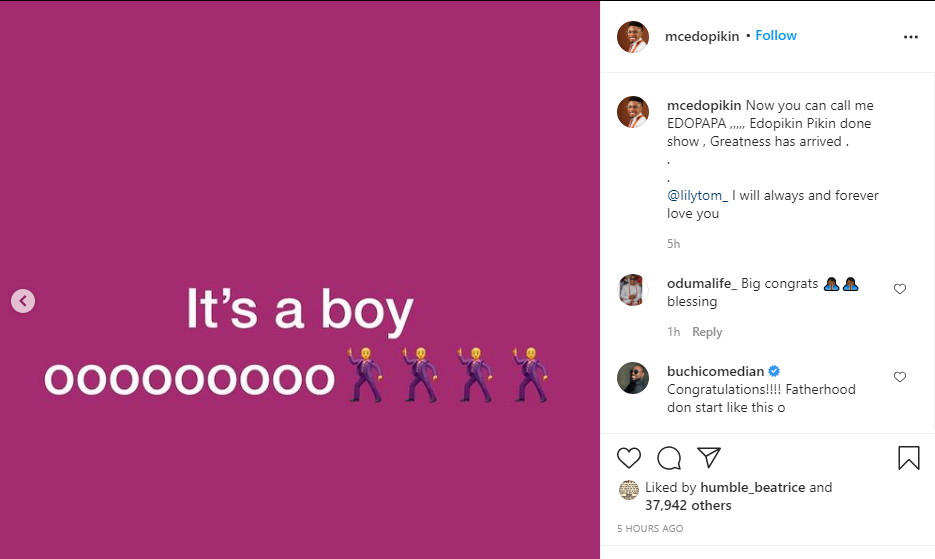Viewport: 935px width, 559px height.
Task: Go to previous slide with left arrow
Action: click(x=22, y=300)
